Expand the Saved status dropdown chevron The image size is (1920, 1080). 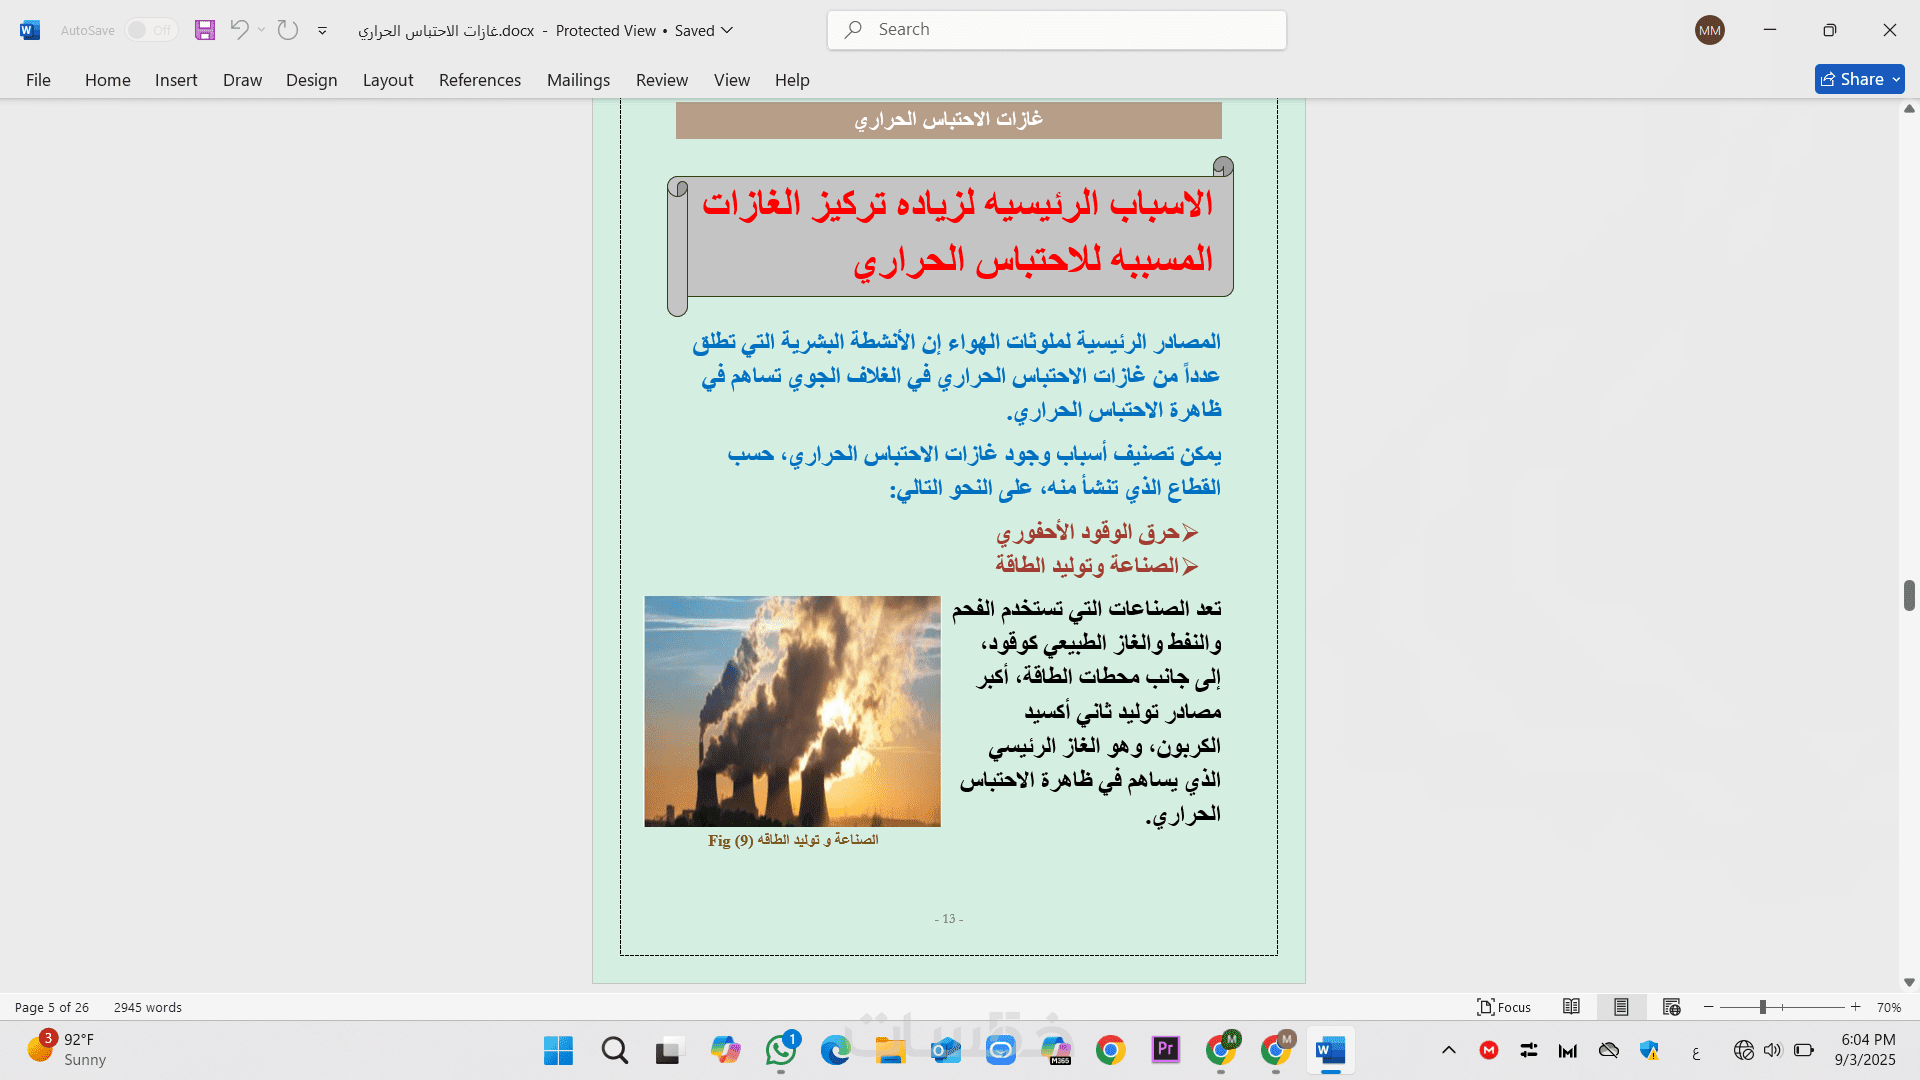728,30
